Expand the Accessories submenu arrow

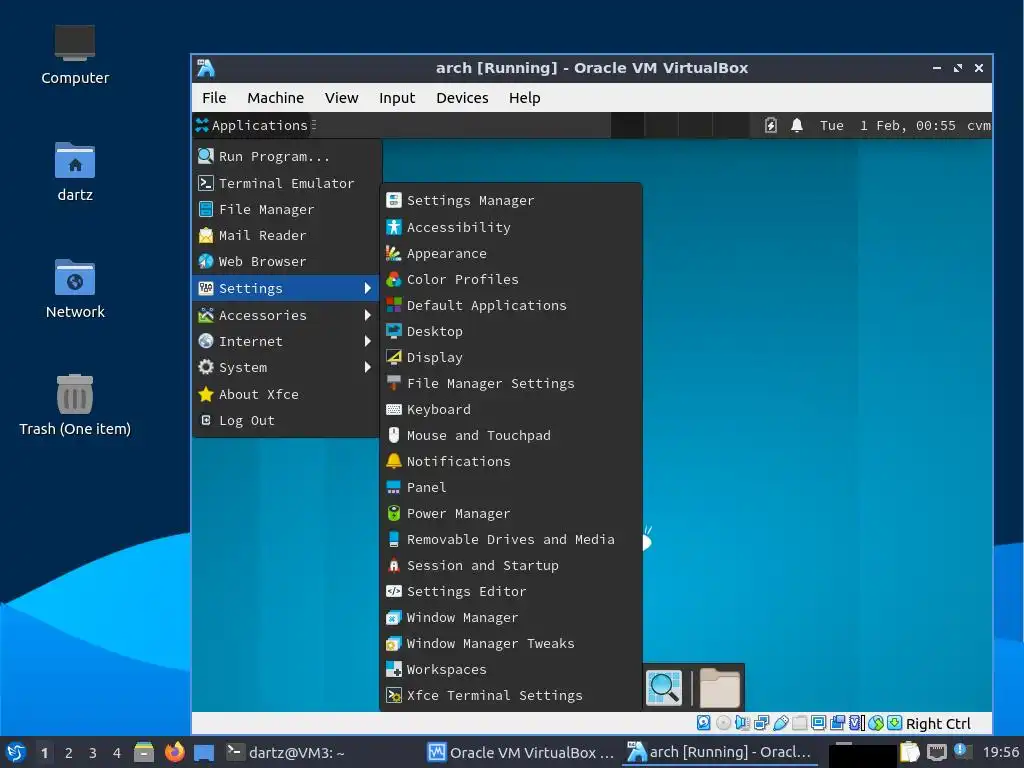coord(368,315)
